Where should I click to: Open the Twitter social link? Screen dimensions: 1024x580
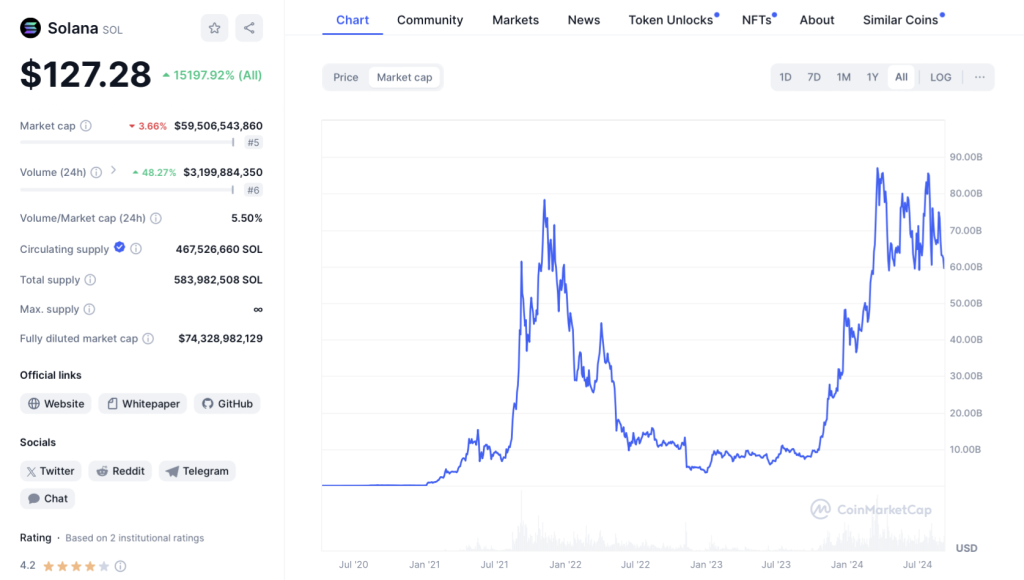50,471
